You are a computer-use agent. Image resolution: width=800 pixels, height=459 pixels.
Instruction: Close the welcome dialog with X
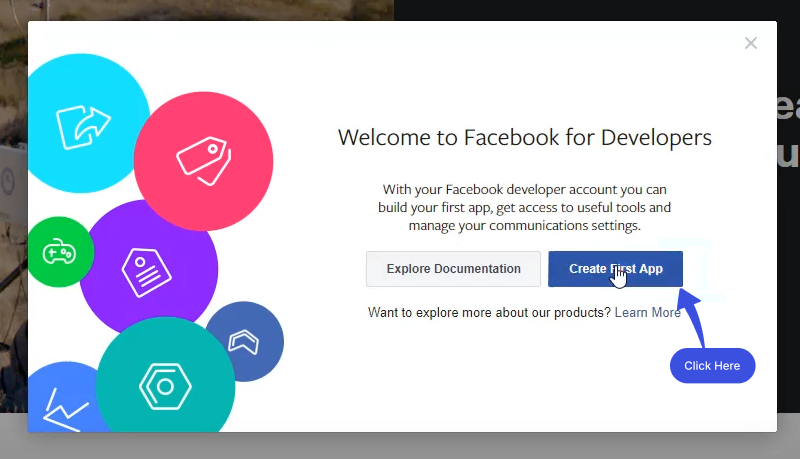pos(751,43)
